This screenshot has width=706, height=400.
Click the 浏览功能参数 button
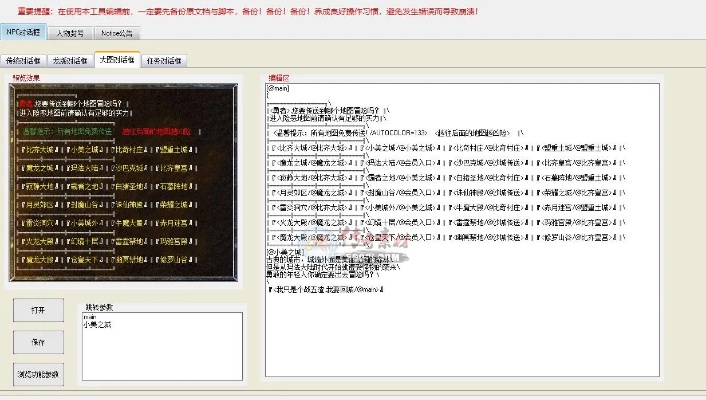(38, 374)
